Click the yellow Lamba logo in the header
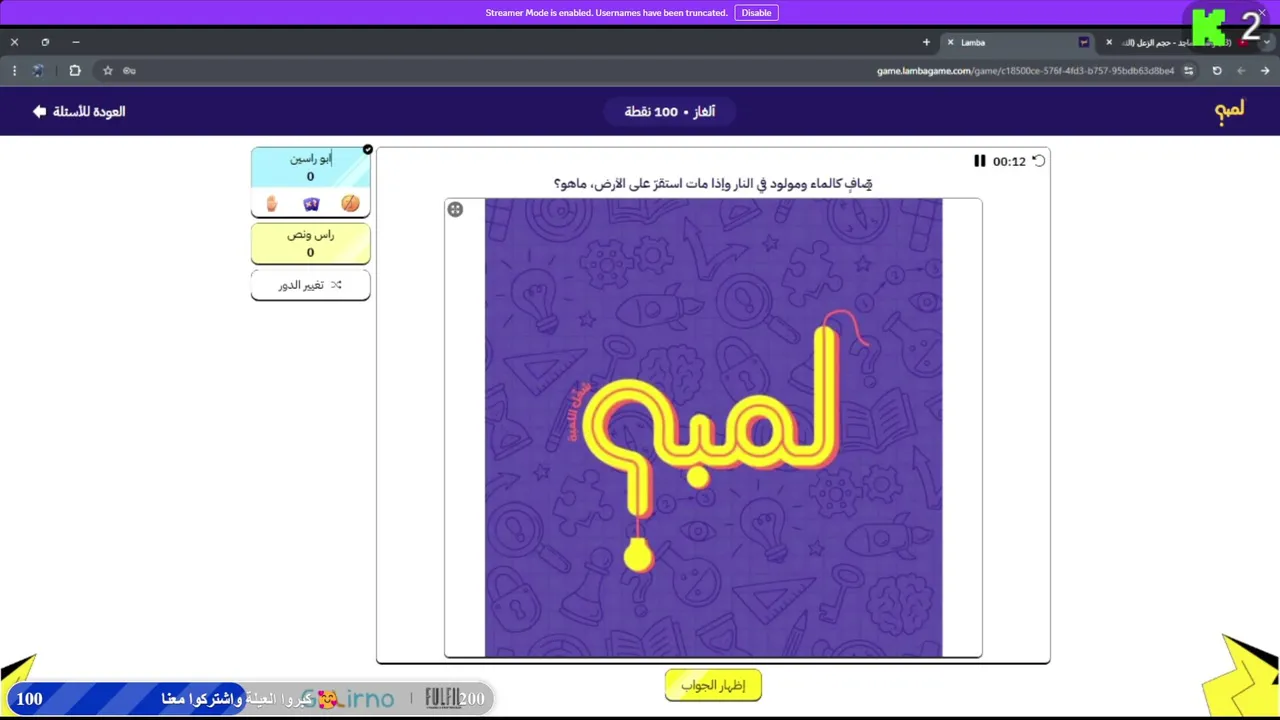This screenshot has height=720, width=1280. pyautogui.click(x=1229, y=110)
